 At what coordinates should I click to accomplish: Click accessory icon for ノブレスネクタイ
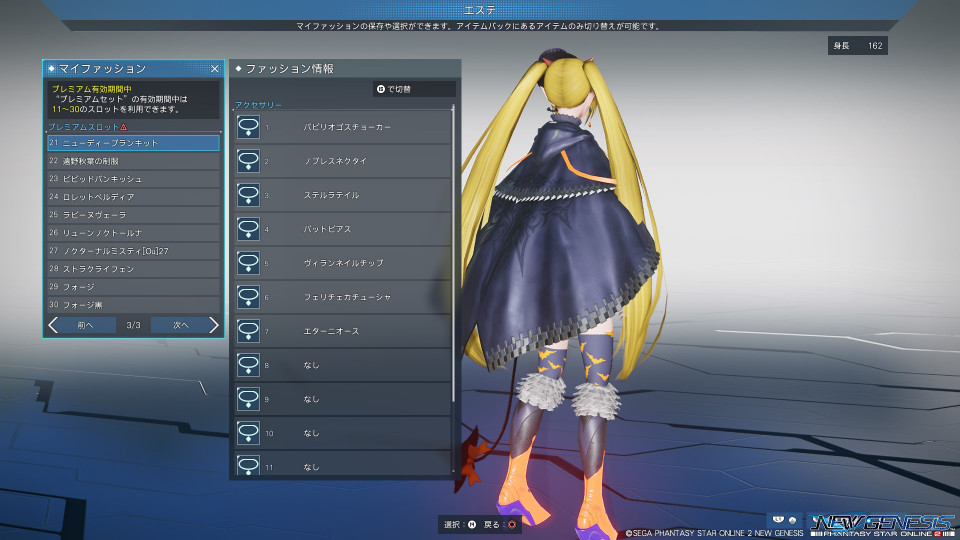pos(248,161)
